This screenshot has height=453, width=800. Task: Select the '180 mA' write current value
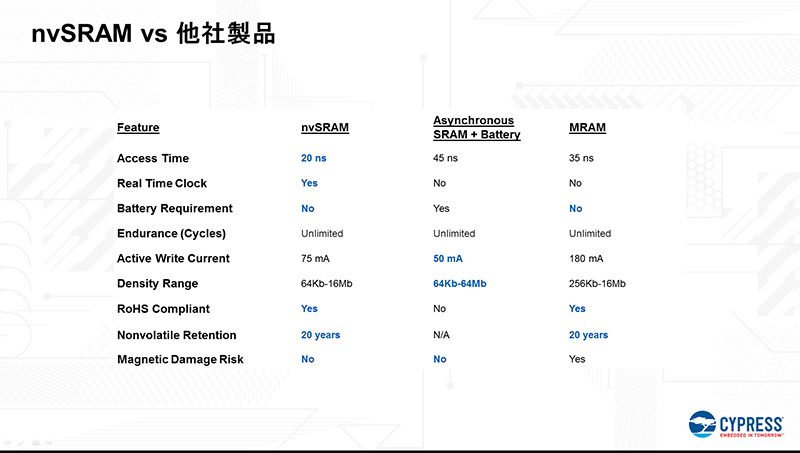click(586, 259)
